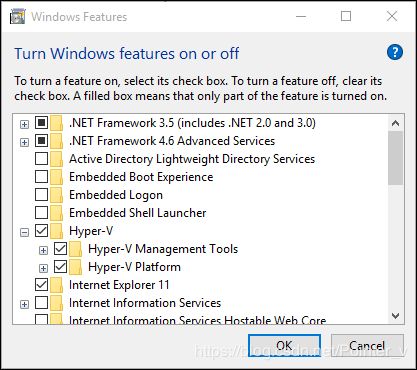The width and height of the screenshot is (417, 370).
Task: Click the Cancel button
Action: tap(367, 346)
